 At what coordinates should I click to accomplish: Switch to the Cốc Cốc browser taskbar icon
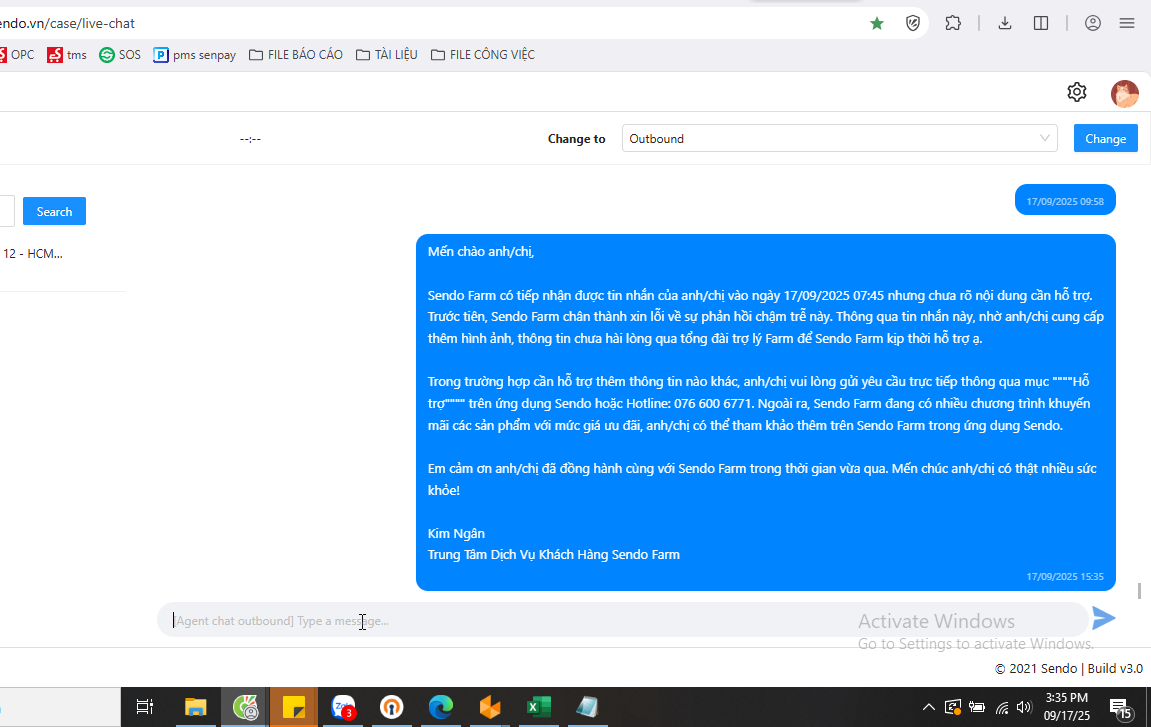click(x=245, y=707)
